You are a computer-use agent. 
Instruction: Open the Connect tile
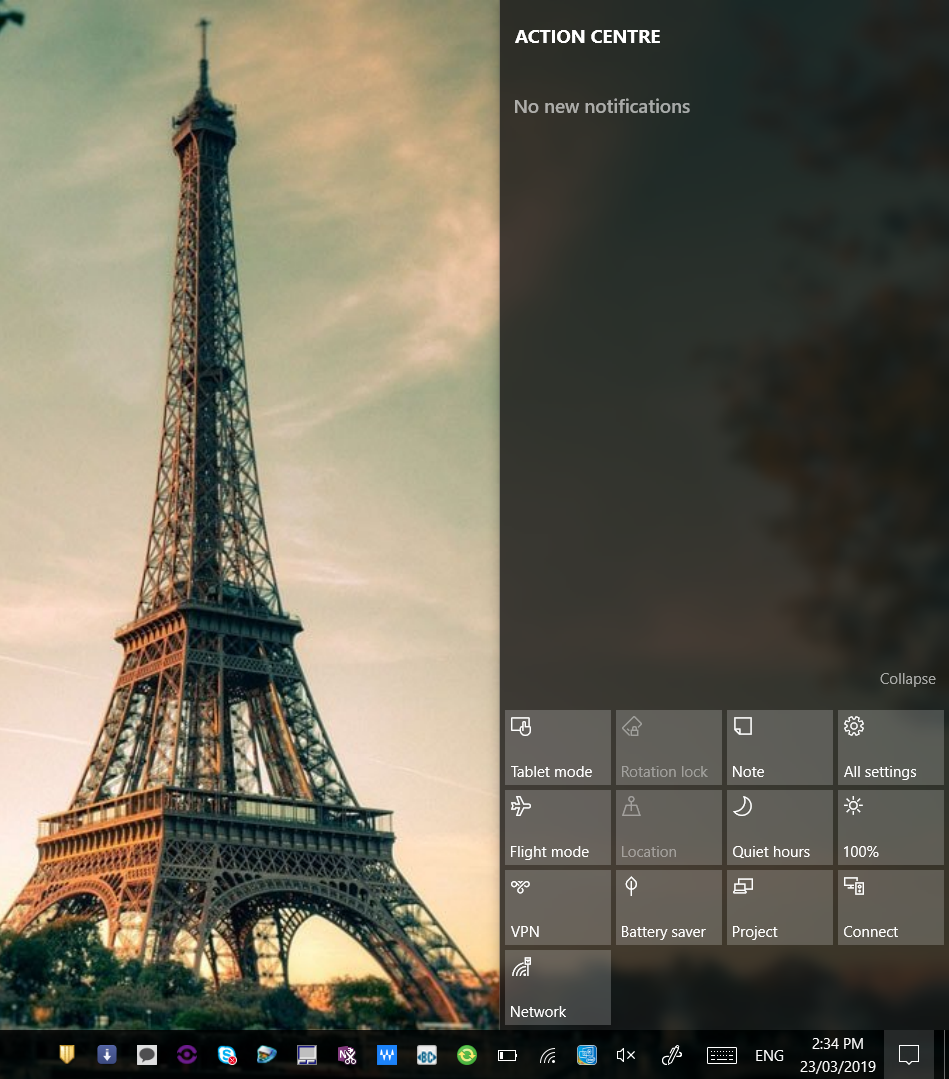pyautogui.click(x=890, y=907)
